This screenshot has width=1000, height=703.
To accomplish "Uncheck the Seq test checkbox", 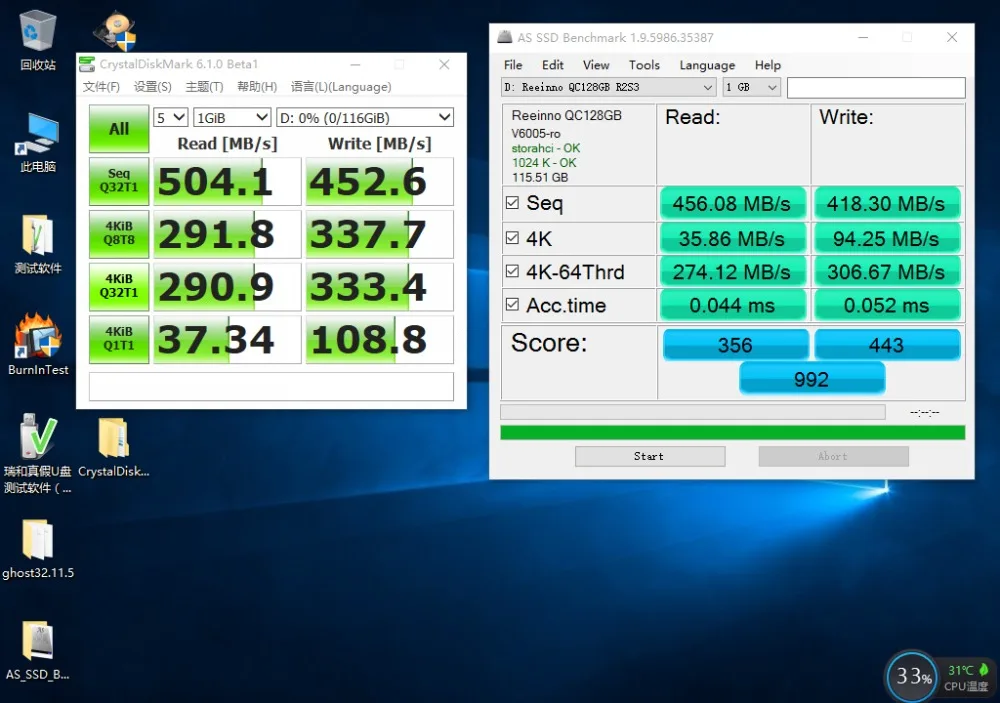I will click(512, 203).
